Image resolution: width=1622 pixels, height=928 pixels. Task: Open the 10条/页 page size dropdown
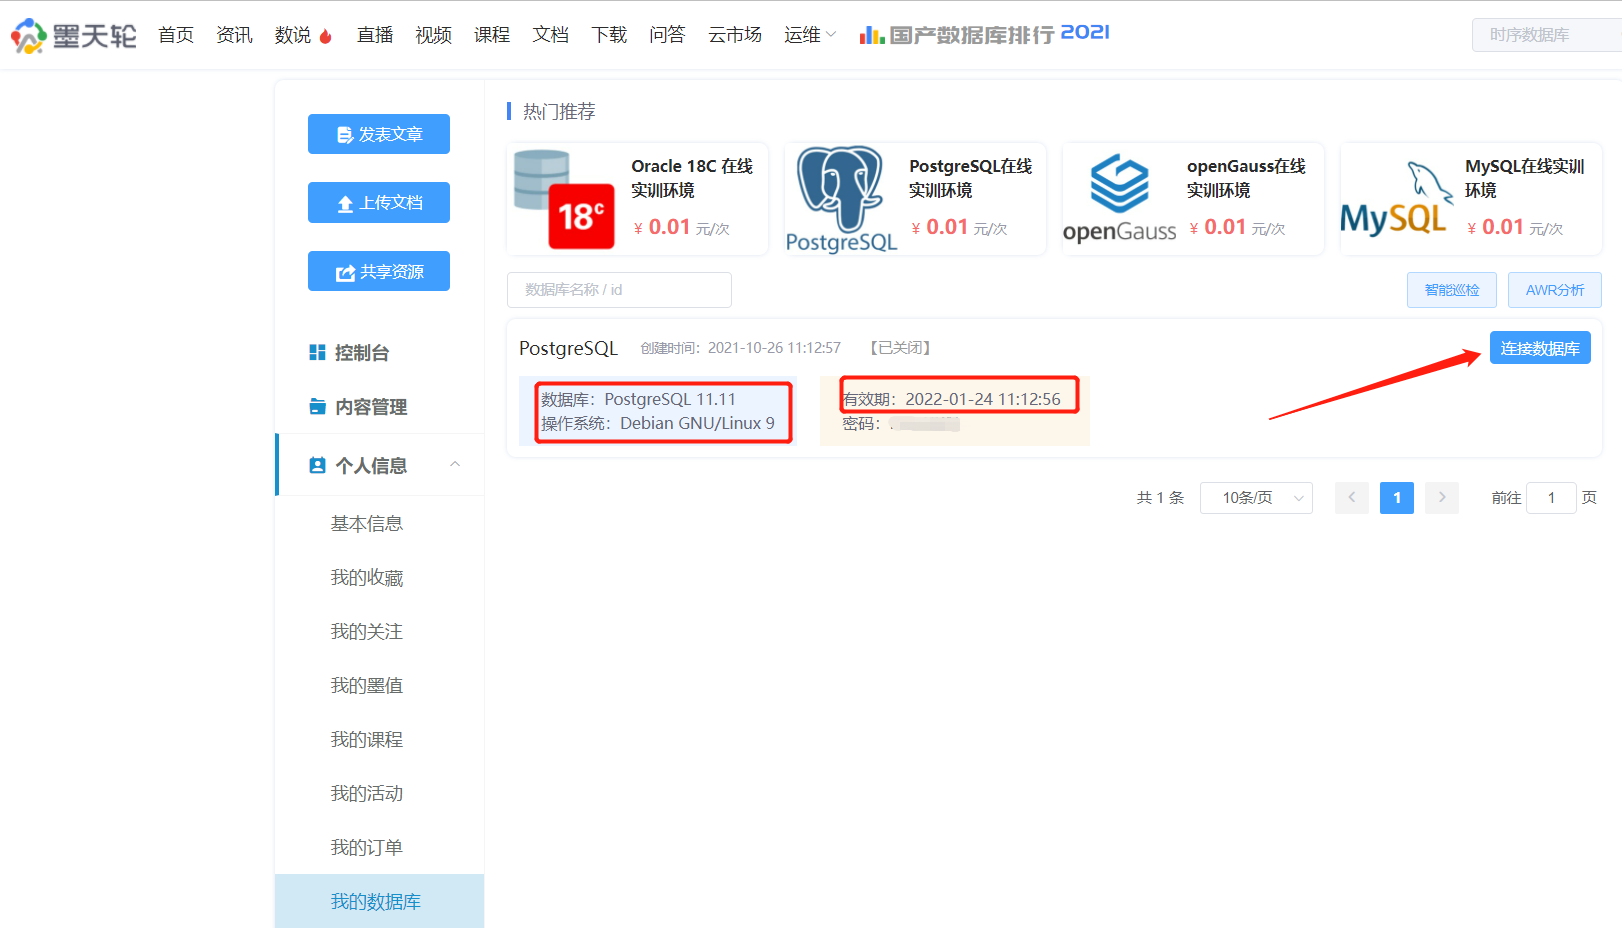[1256, 497]
